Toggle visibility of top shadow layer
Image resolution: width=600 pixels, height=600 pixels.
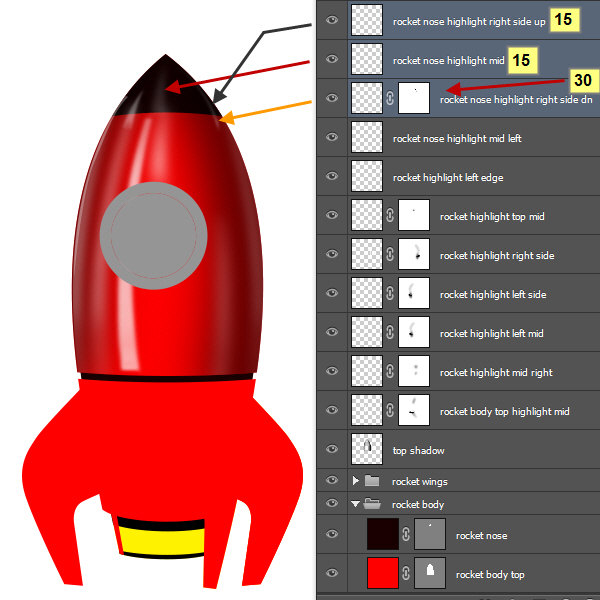[x=332, y=450]
